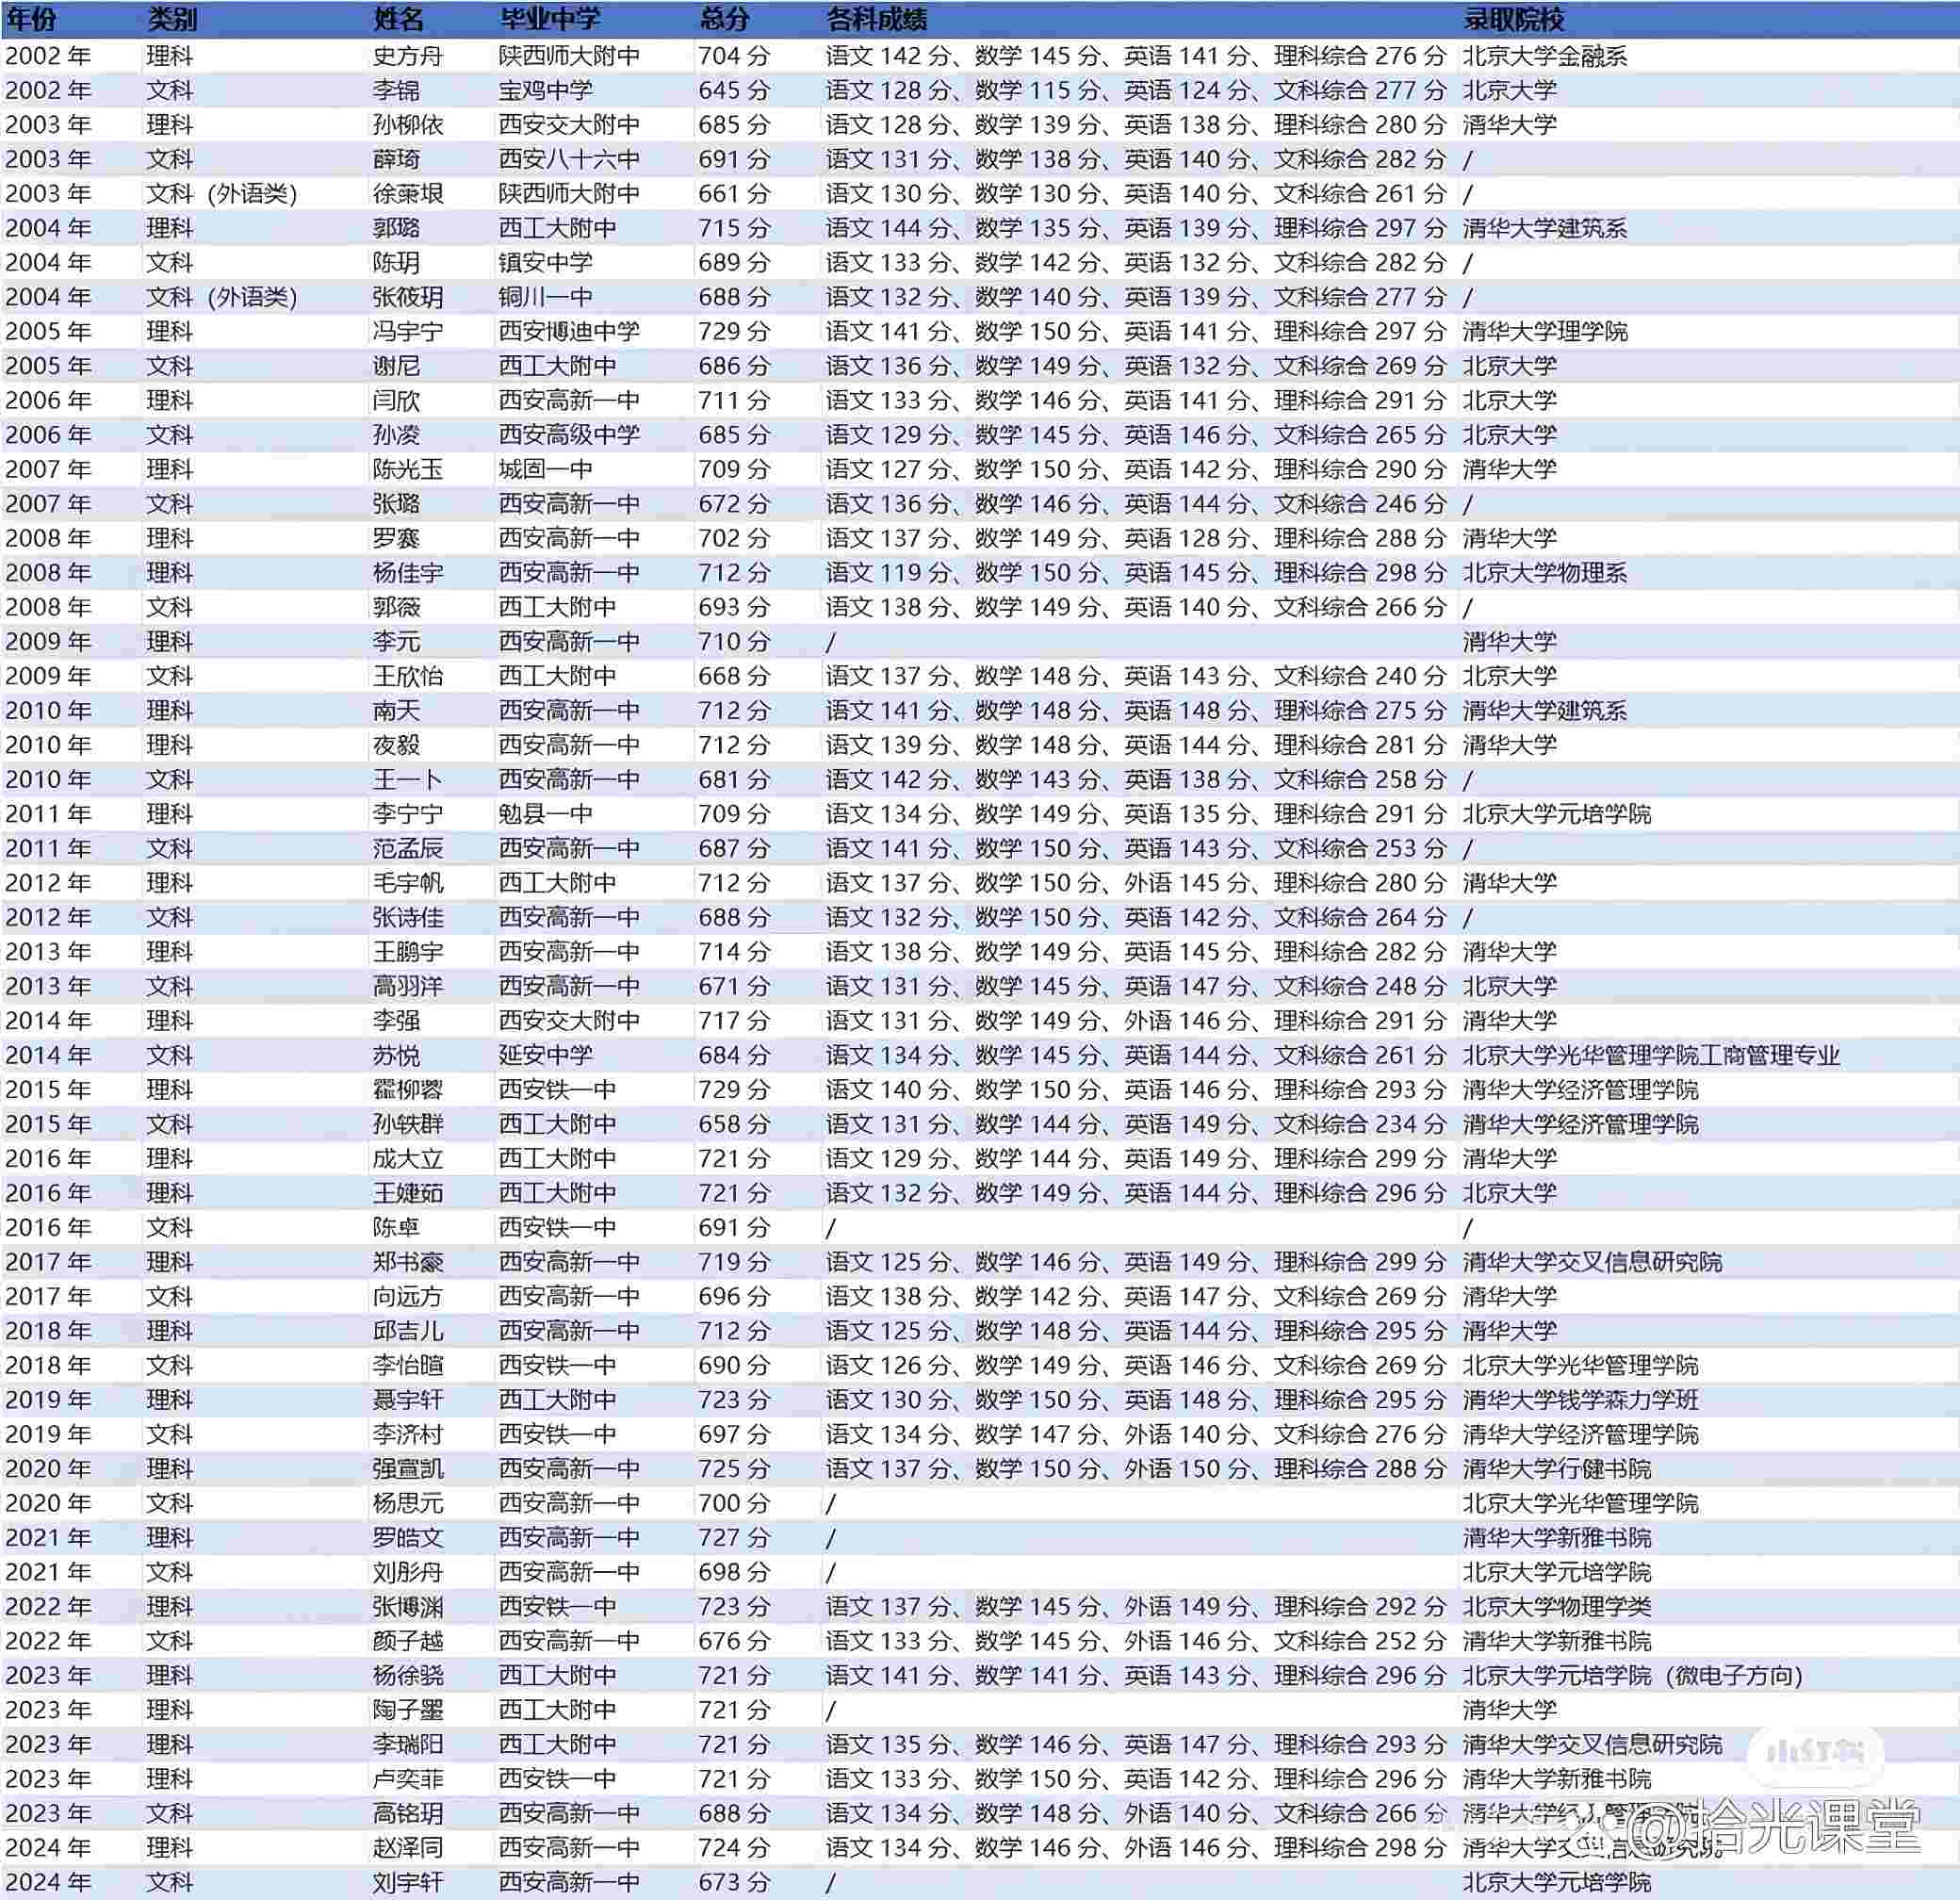This screenshot has width=1960, height=1900.
Task: Select the name cell 罗赛
Action: pyautogui.click(x=396, y=539)
